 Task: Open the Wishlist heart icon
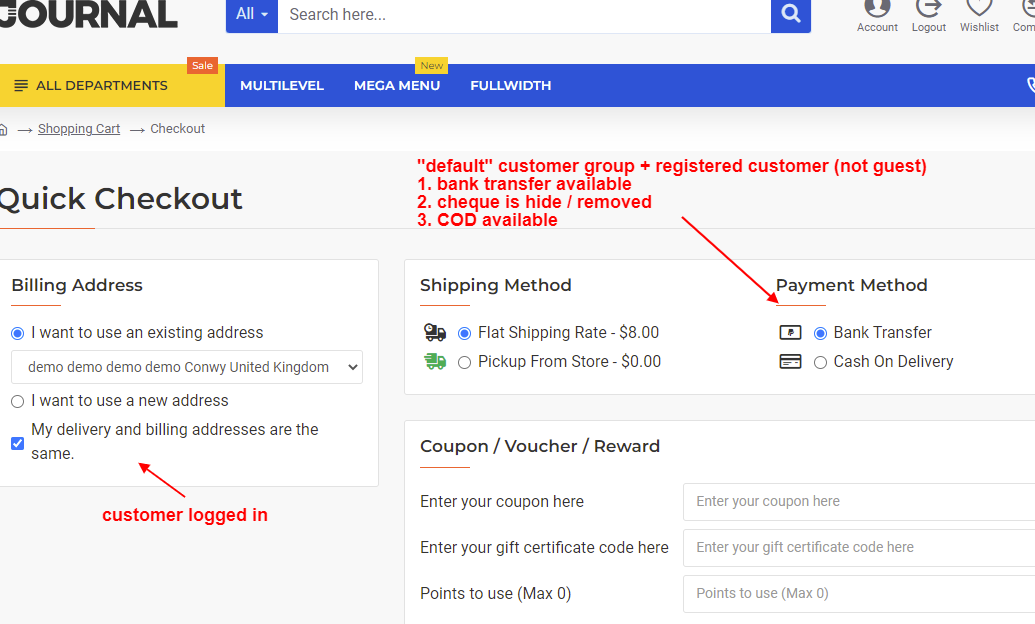tap(979, 8)
